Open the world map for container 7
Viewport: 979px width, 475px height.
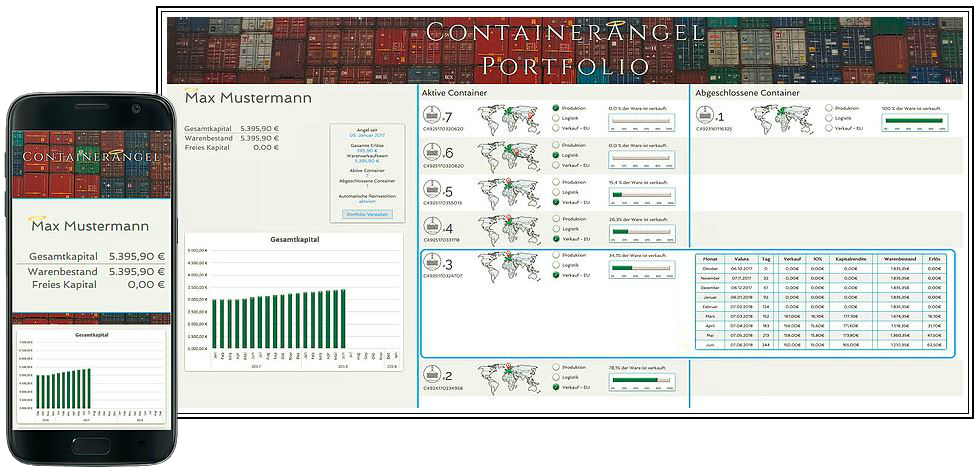tap(510, 117)
